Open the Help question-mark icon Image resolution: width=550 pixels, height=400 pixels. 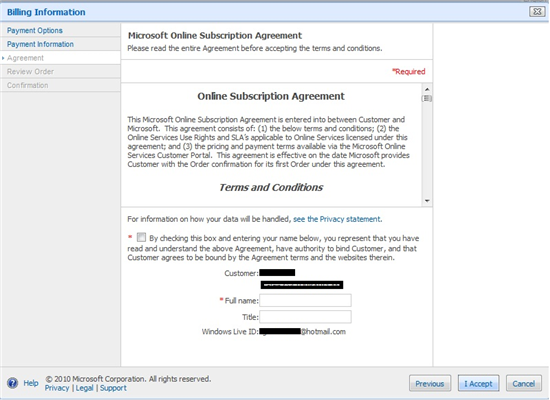[x=13, y=383]
